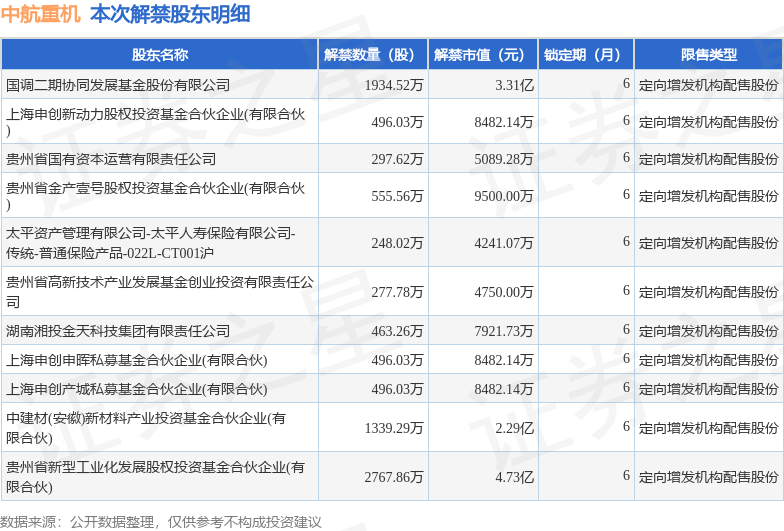Click lock period 6 in 太平资产管理 row

click(x=626, y=242)
